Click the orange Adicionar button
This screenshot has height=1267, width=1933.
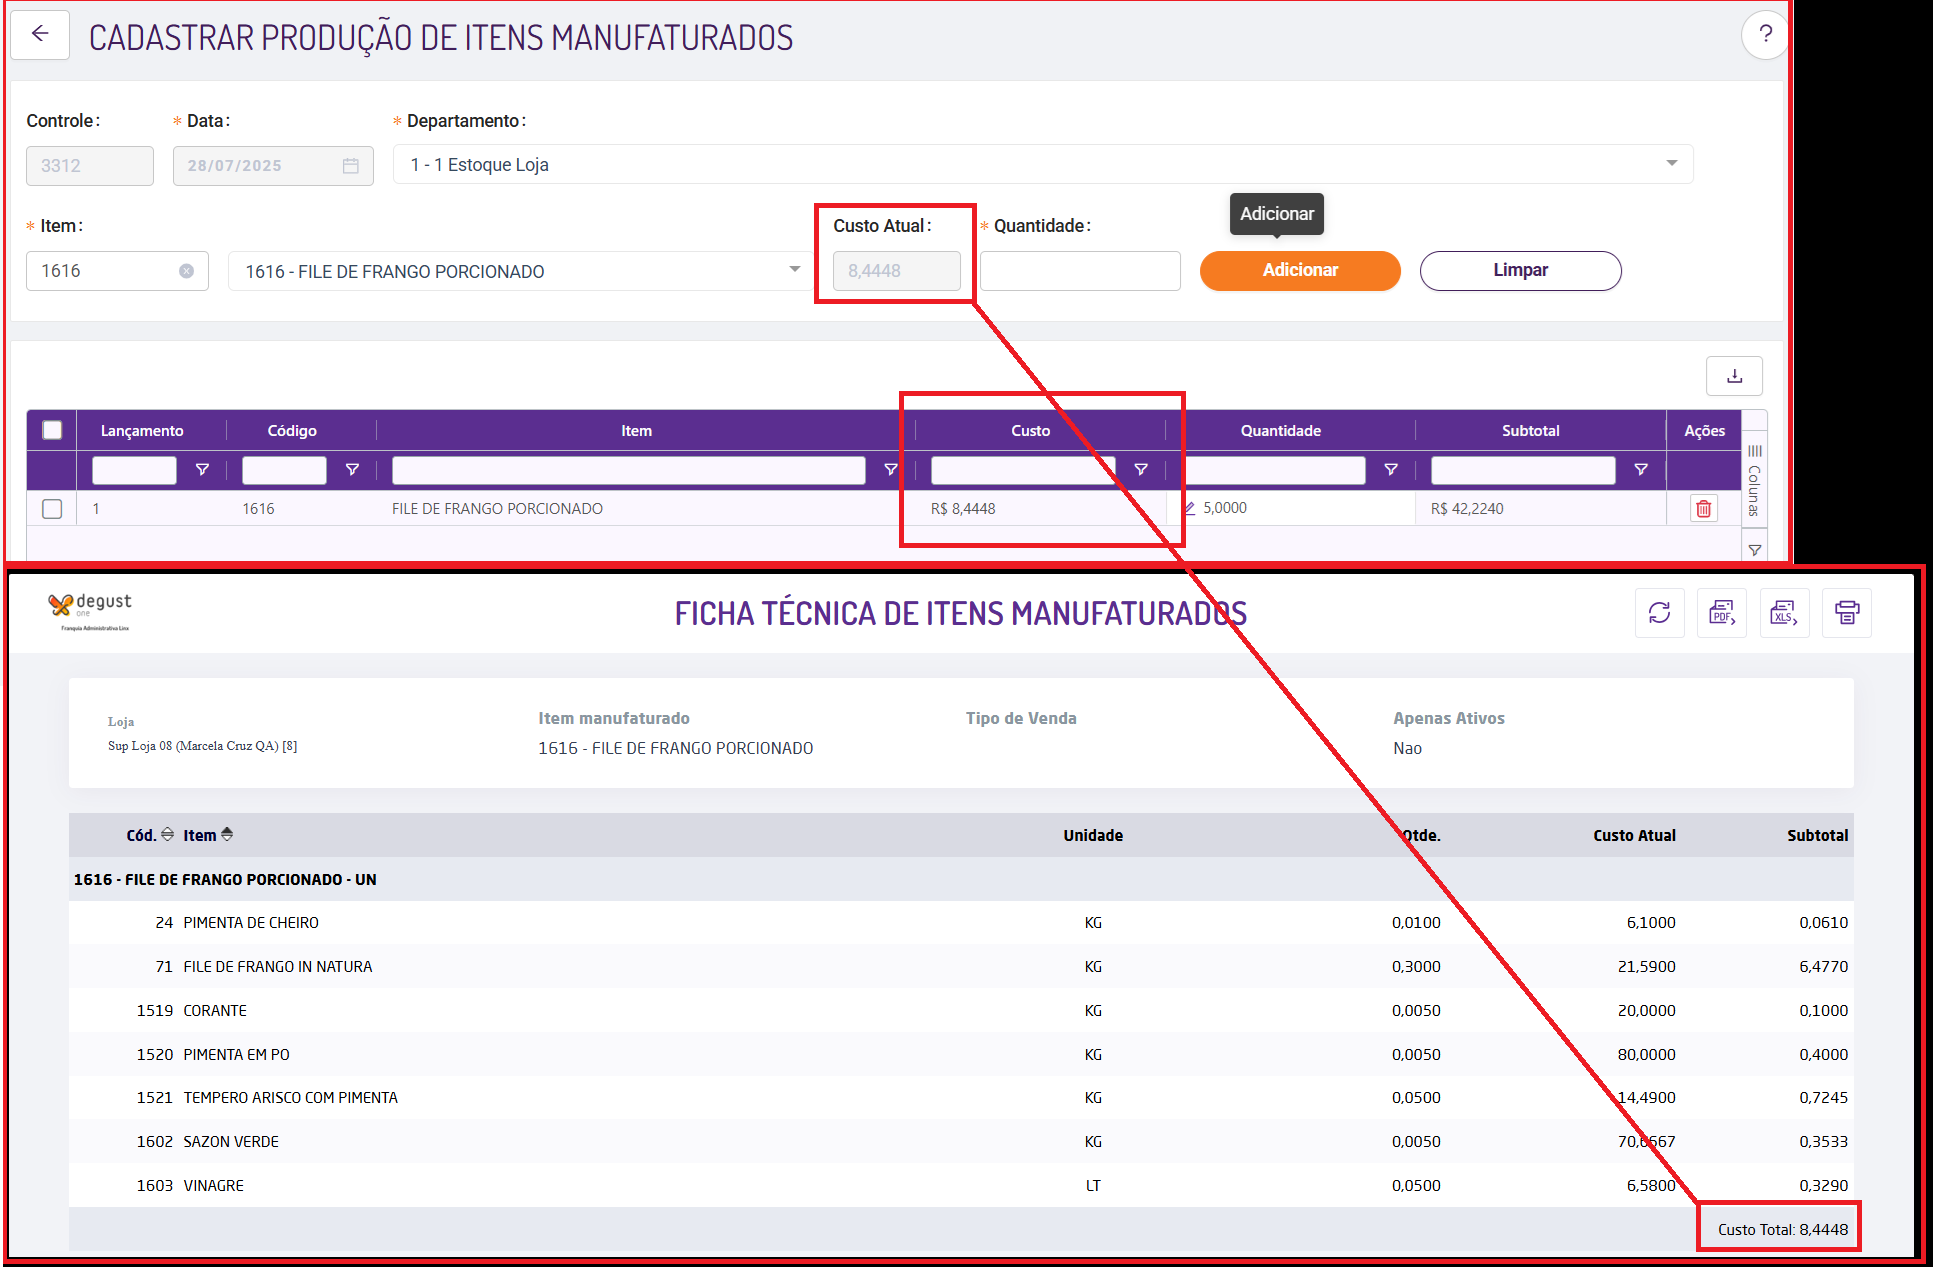pyautogui.click(x=1299, y=270)
